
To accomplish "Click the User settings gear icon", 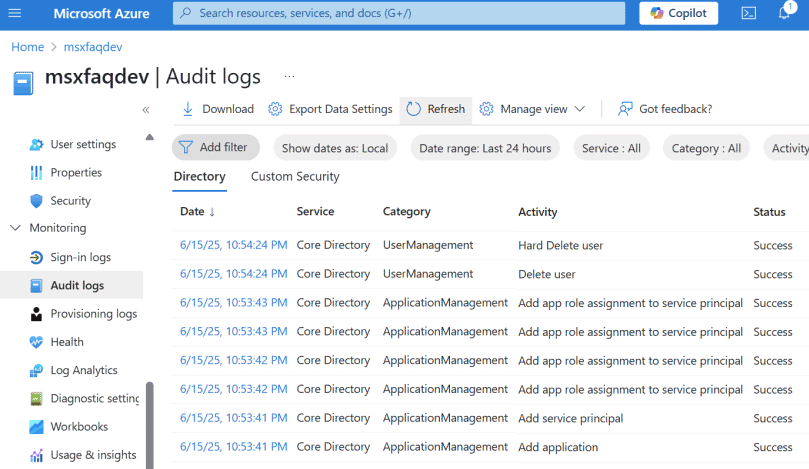I will 36,144.
